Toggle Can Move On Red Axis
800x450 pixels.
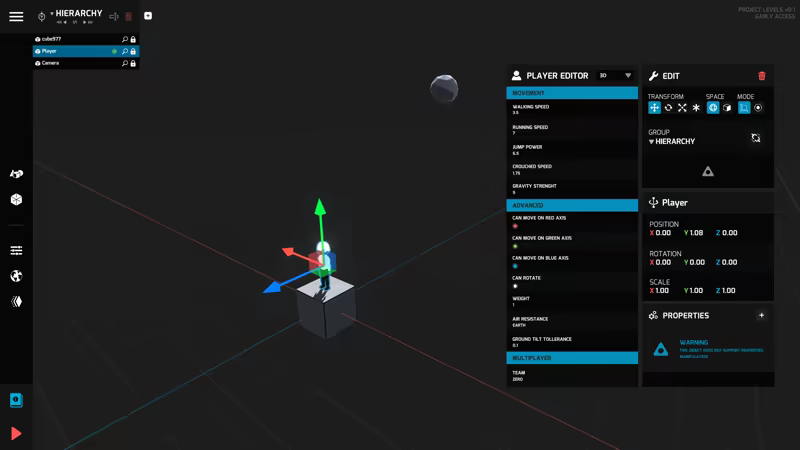click(x=515, y=226)
